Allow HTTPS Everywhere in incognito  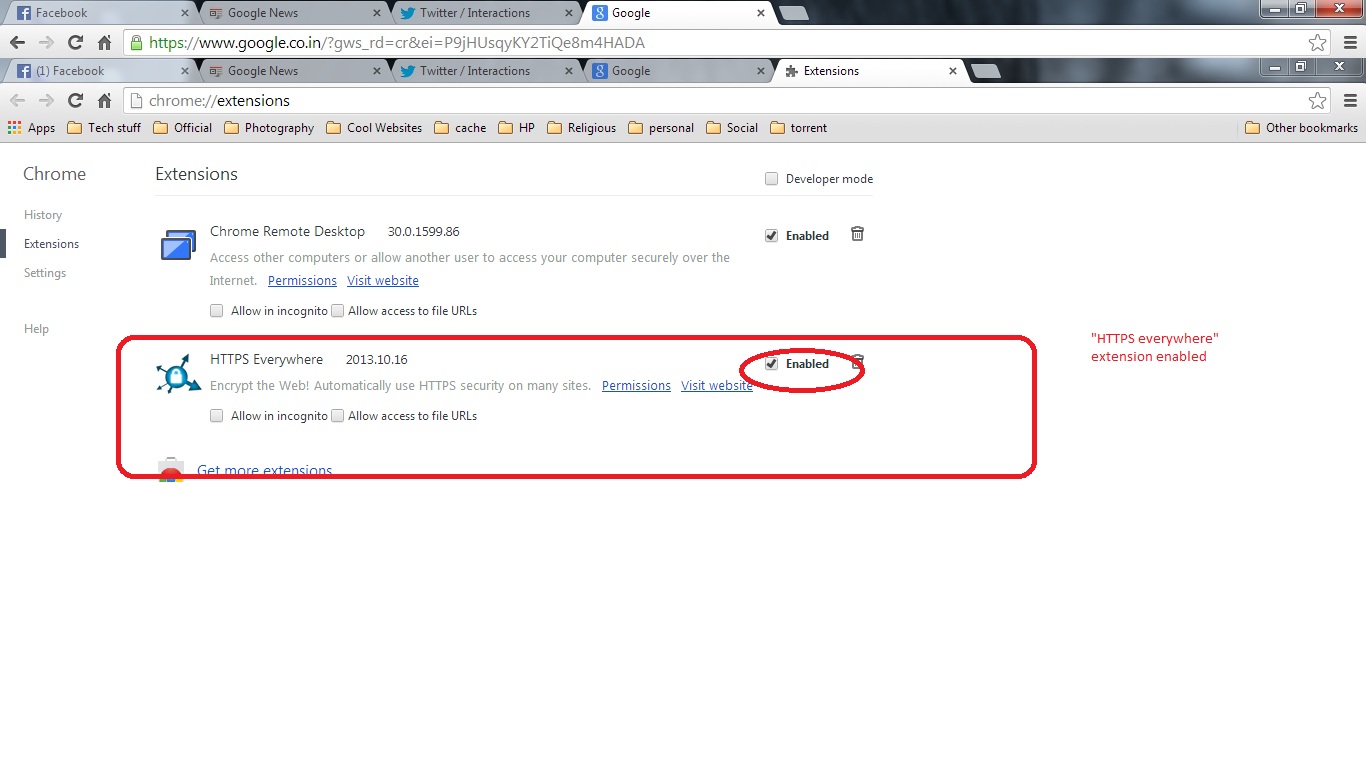(216, 416)
